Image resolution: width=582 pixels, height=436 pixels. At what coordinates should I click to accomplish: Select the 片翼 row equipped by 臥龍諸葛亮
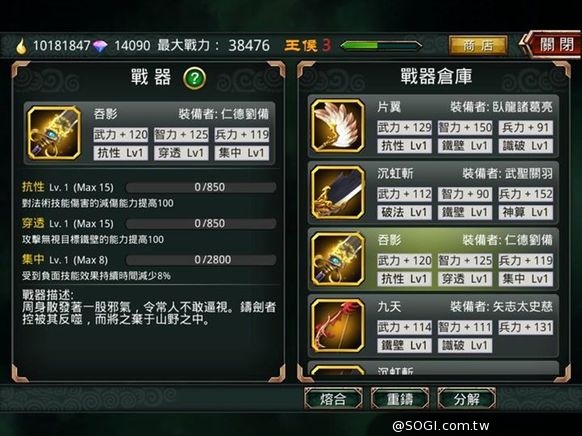point(433,126)
